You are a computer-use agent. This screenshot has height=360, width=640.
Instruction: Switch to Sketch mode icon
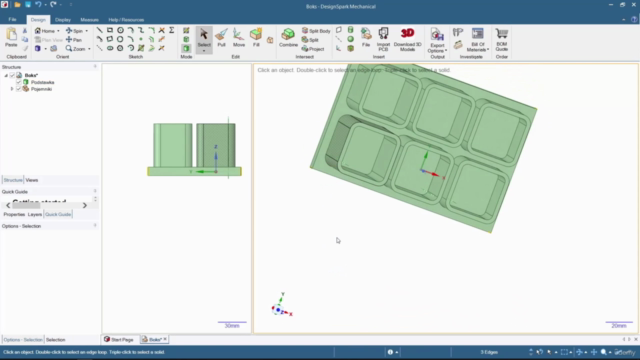[186, 31]
